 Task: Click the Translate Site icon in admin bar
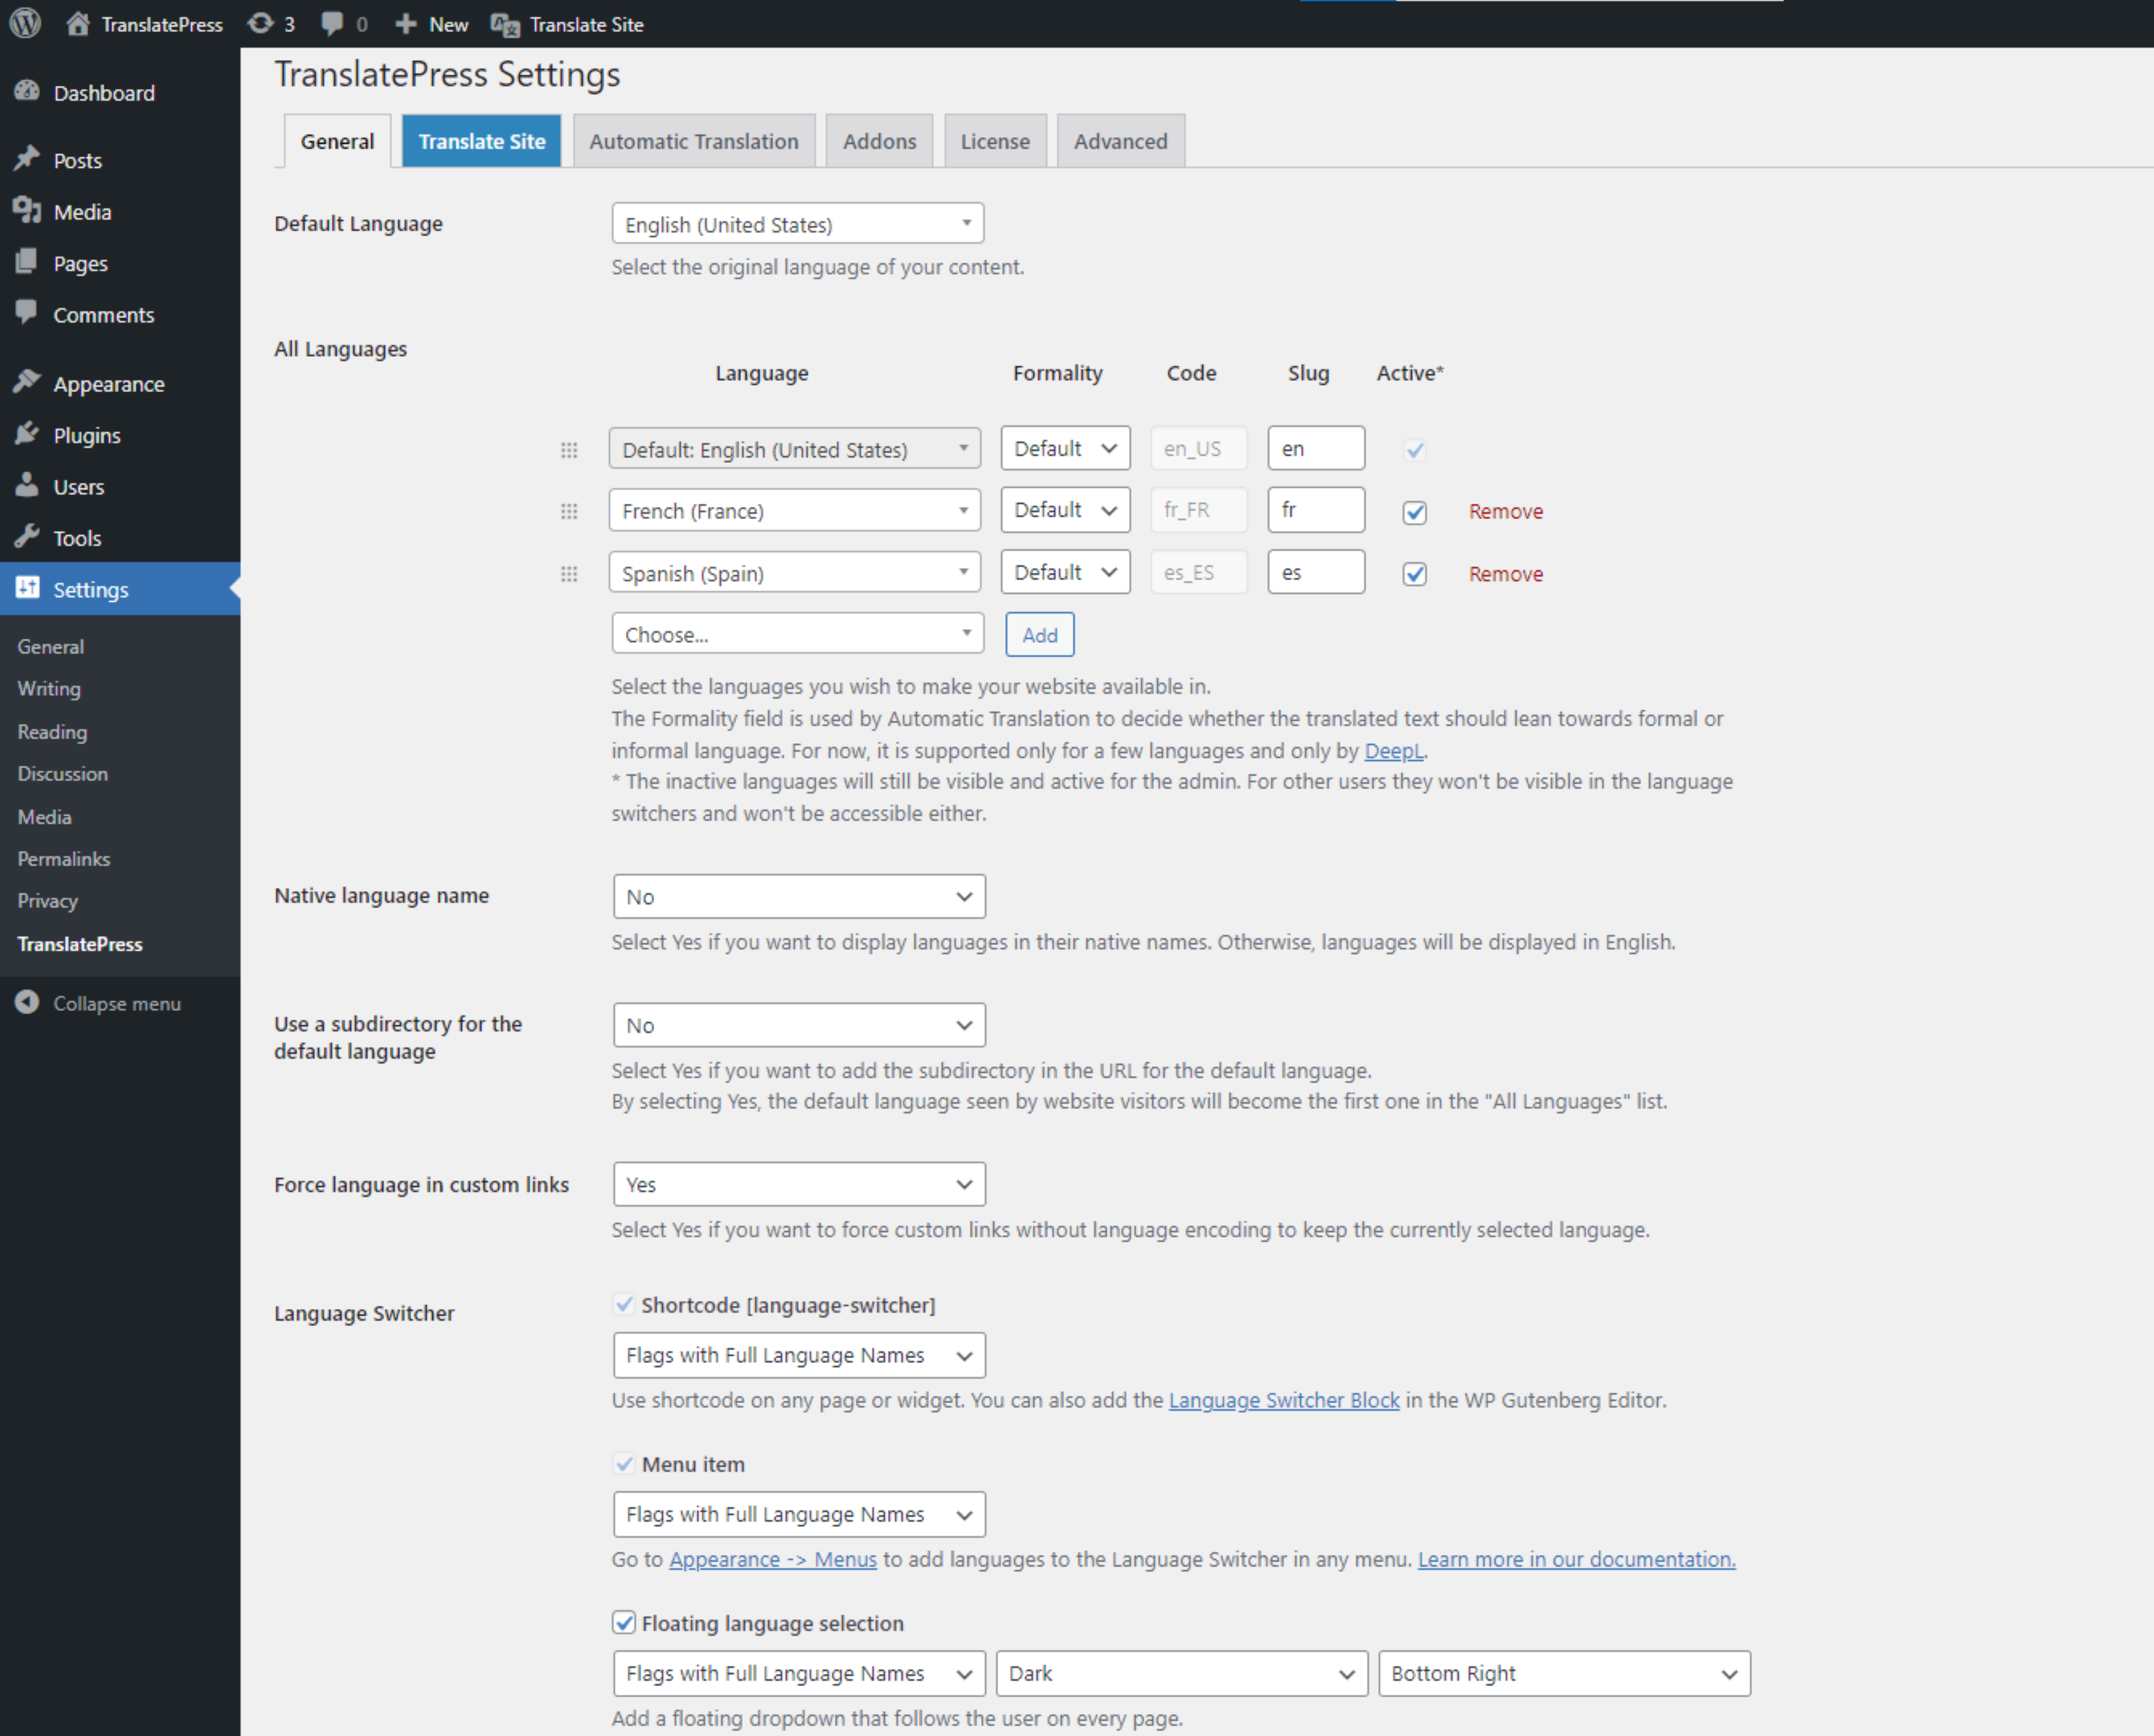pos(505,25)
